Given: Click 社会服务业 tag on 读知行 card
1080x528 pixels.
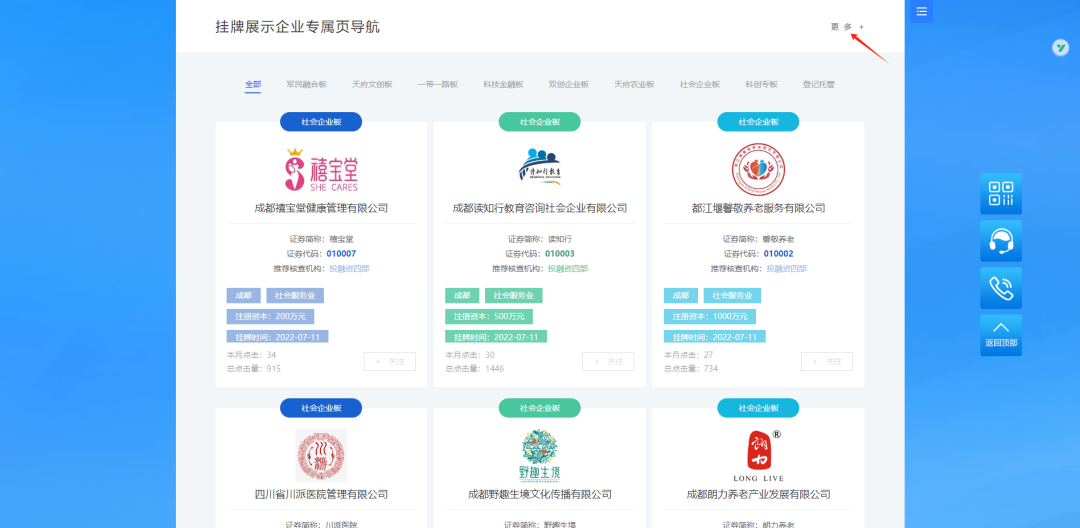Looking at the screenshot, I should click(514, 295).
